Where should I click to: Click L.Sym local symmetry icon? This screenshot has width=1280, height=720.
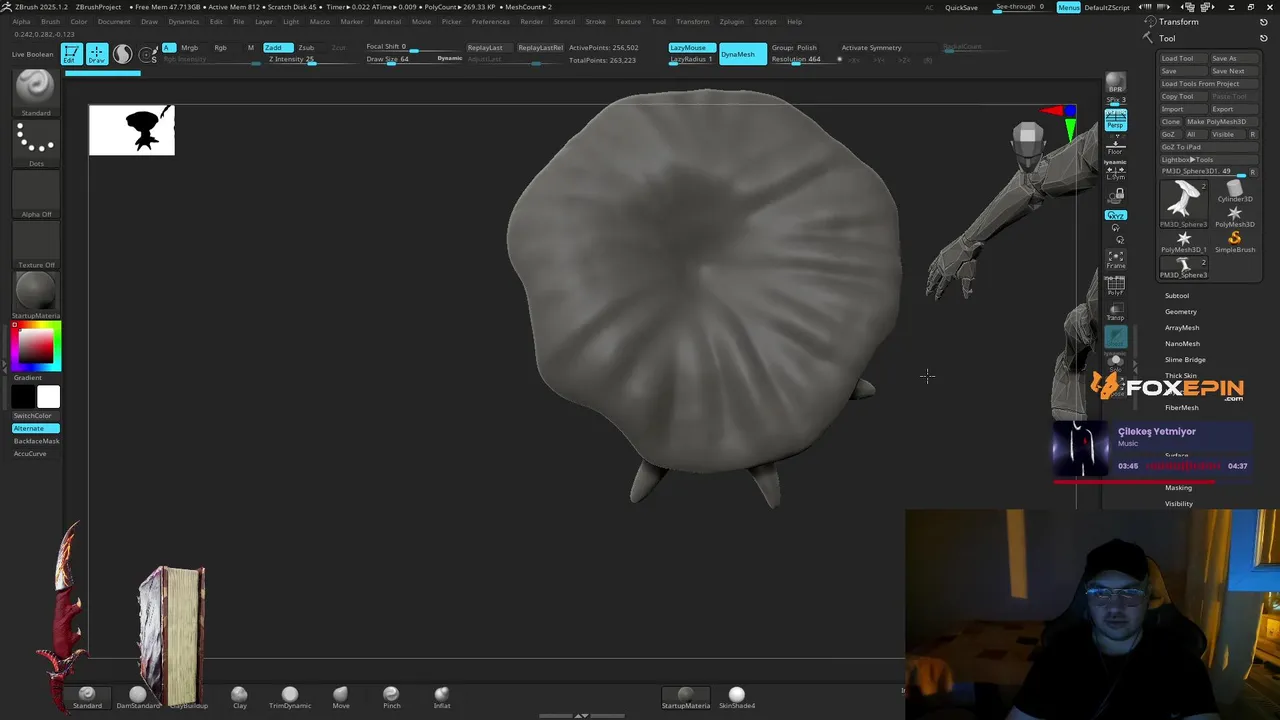tap(1115, 171)
